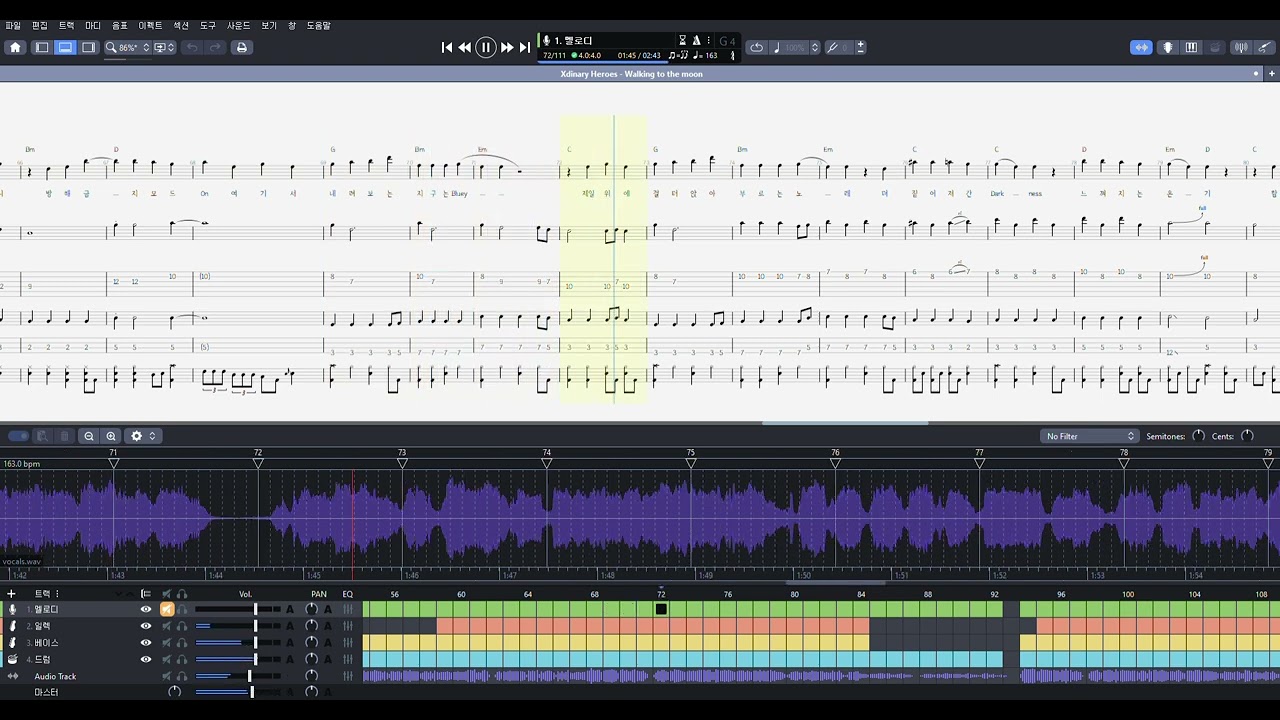Rewind to the previous bar
Viewport: 1280px width, 720px height.
(x=465, y=47)
